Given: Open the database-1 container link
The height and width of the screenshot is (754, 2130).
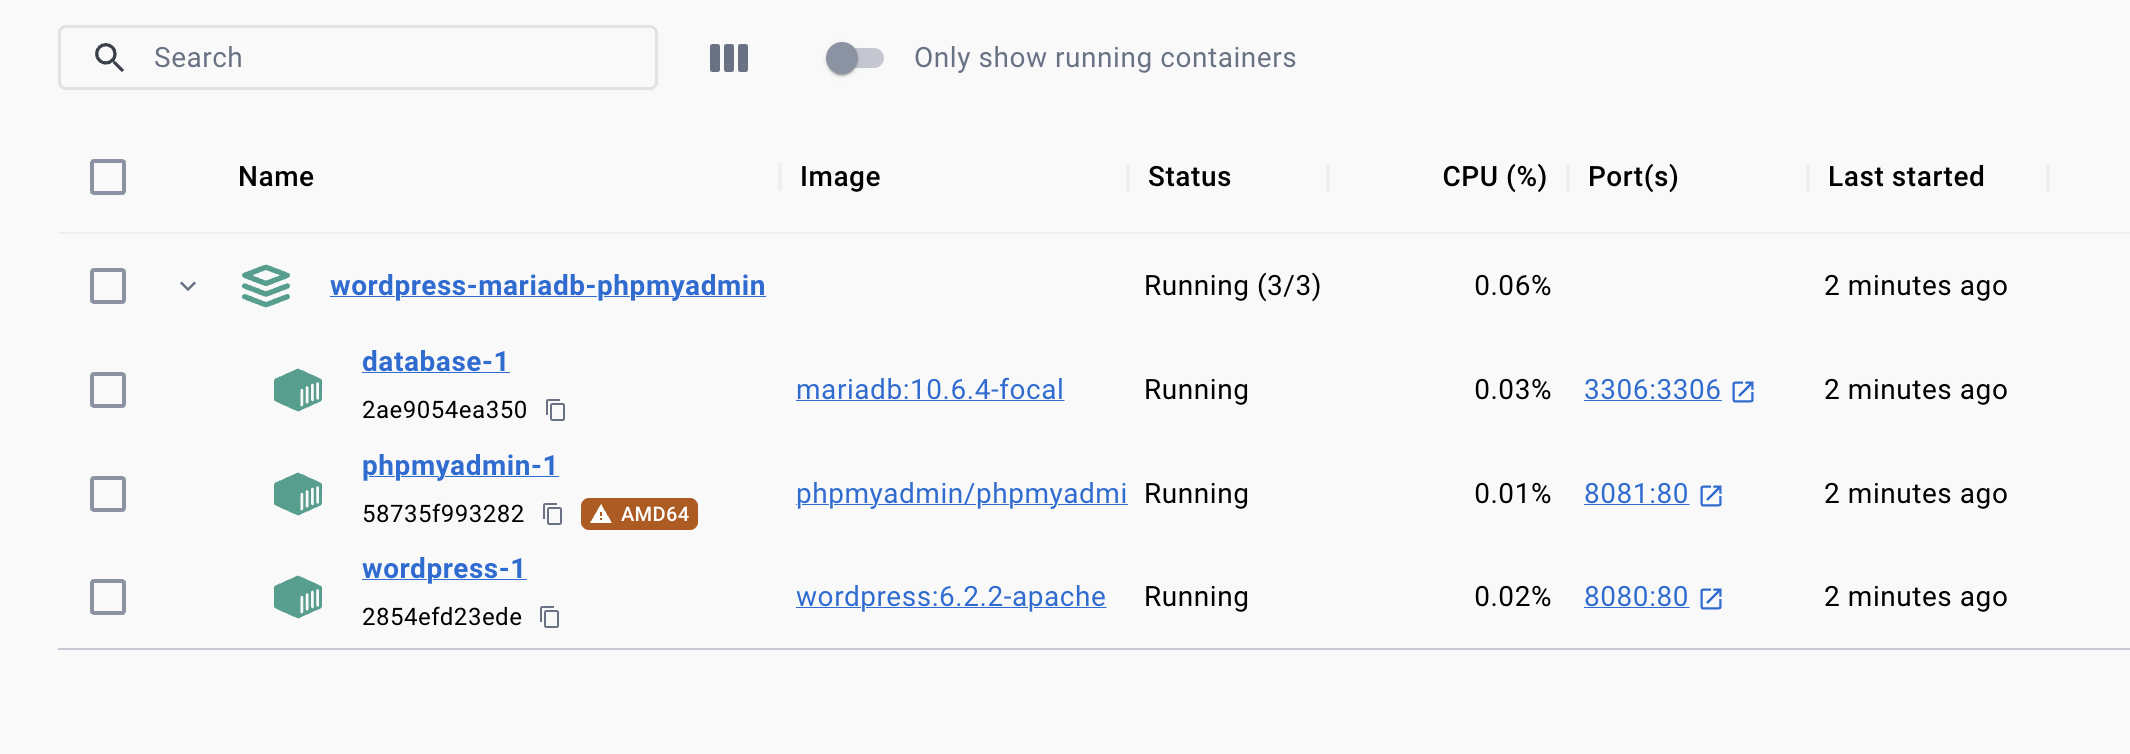Looking at the screenshot, I should coord(436,362).
